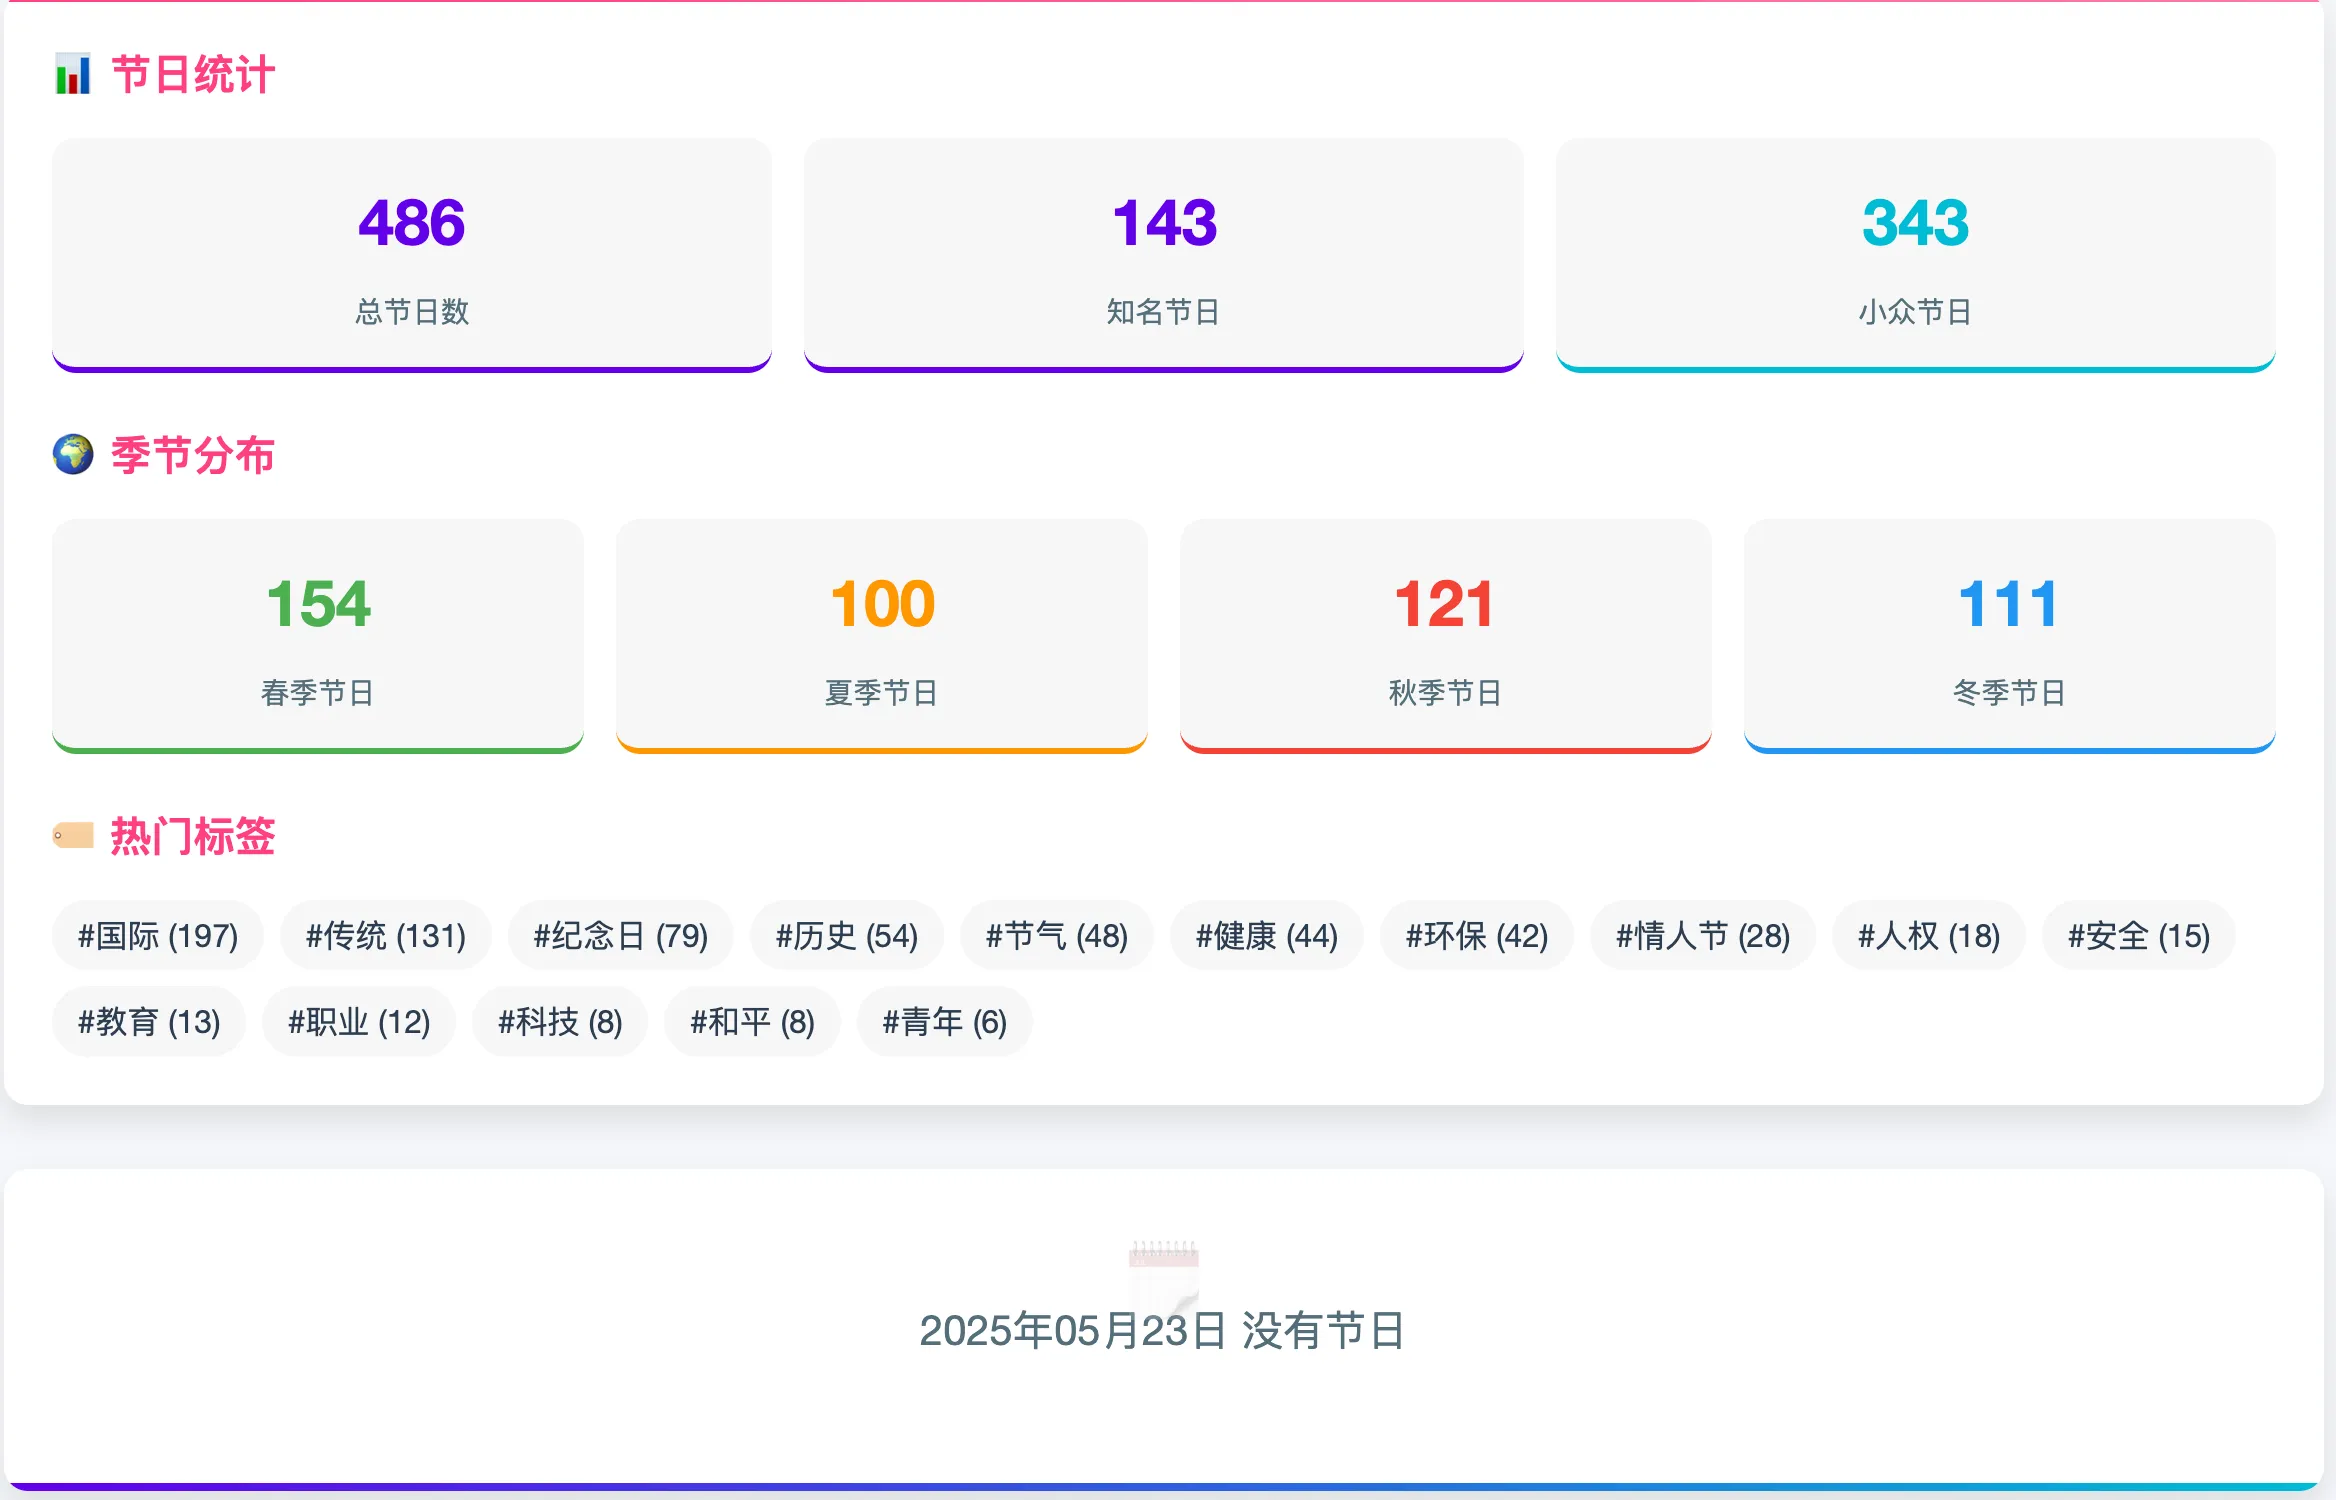Open the 486 总节日数 stat card
The height and width of the screenshot is (1500, 2336).
point(412,255)
